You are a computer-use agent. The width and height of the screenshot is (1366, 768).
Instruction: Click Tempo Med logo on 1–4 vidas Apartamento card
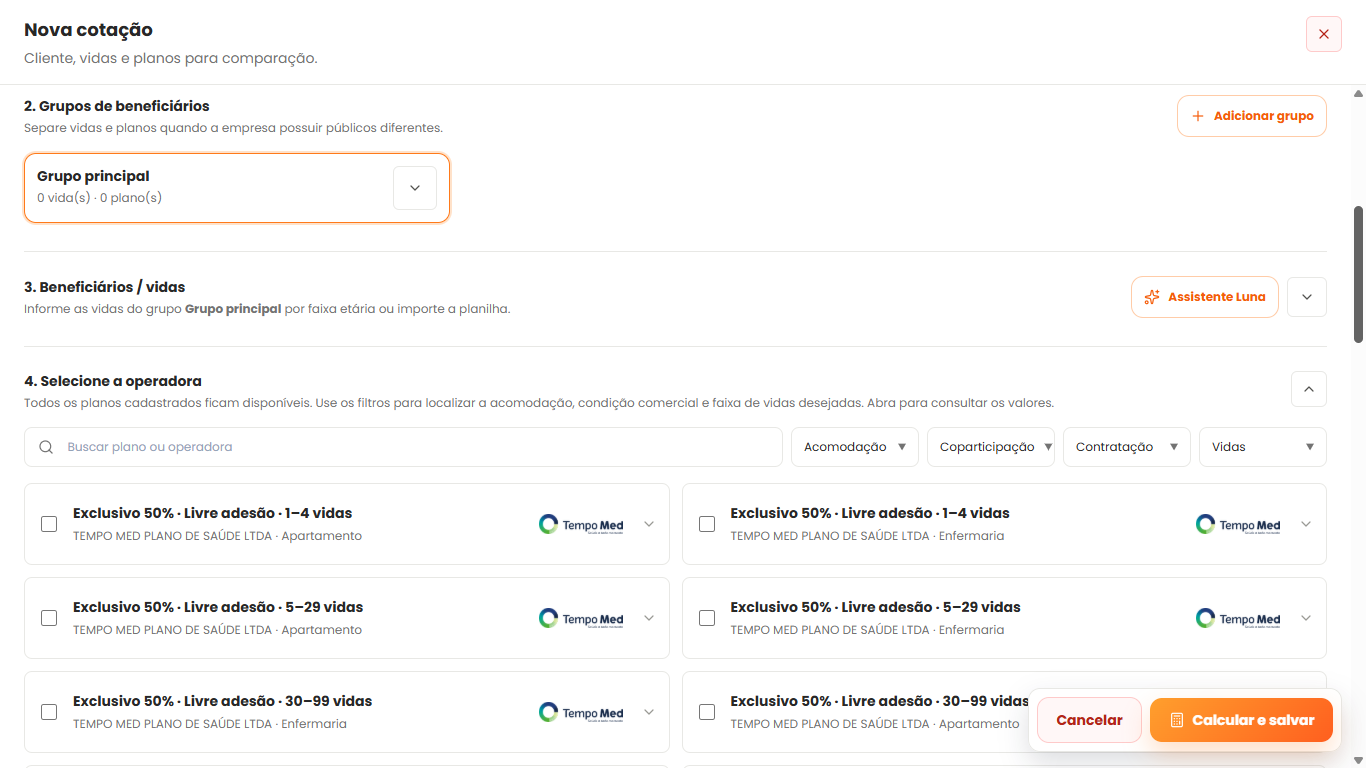[581, 524]
